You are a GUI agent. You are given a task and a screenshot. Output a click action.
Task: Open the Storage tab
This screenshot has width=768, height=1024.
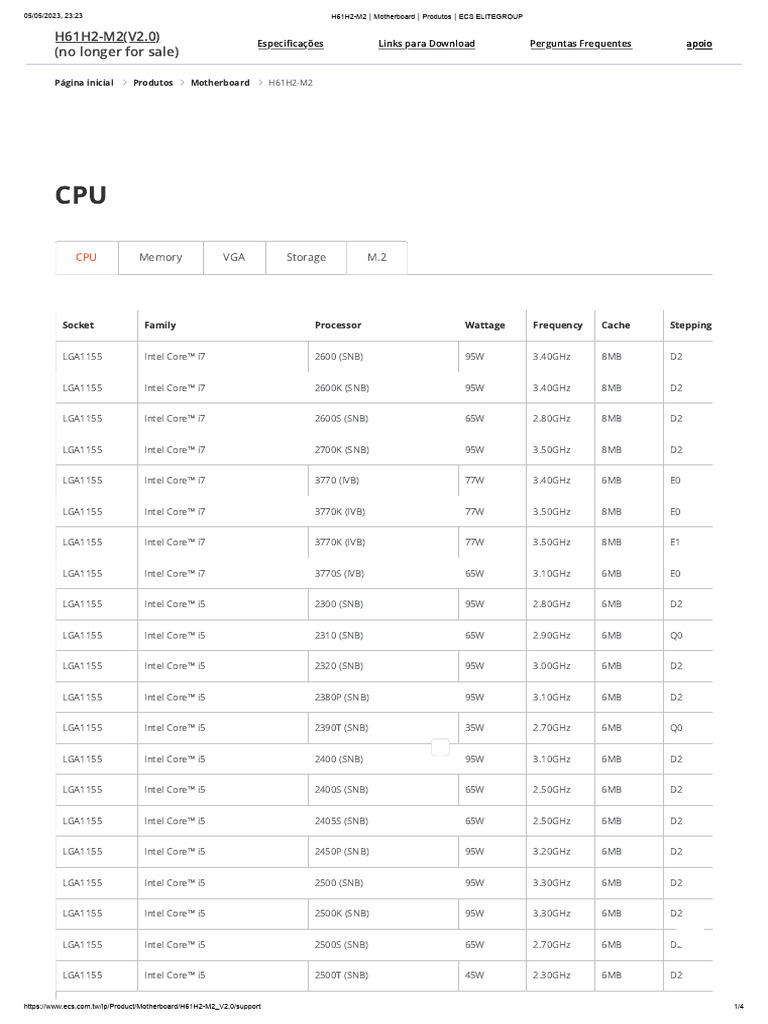tap(306, 257)
